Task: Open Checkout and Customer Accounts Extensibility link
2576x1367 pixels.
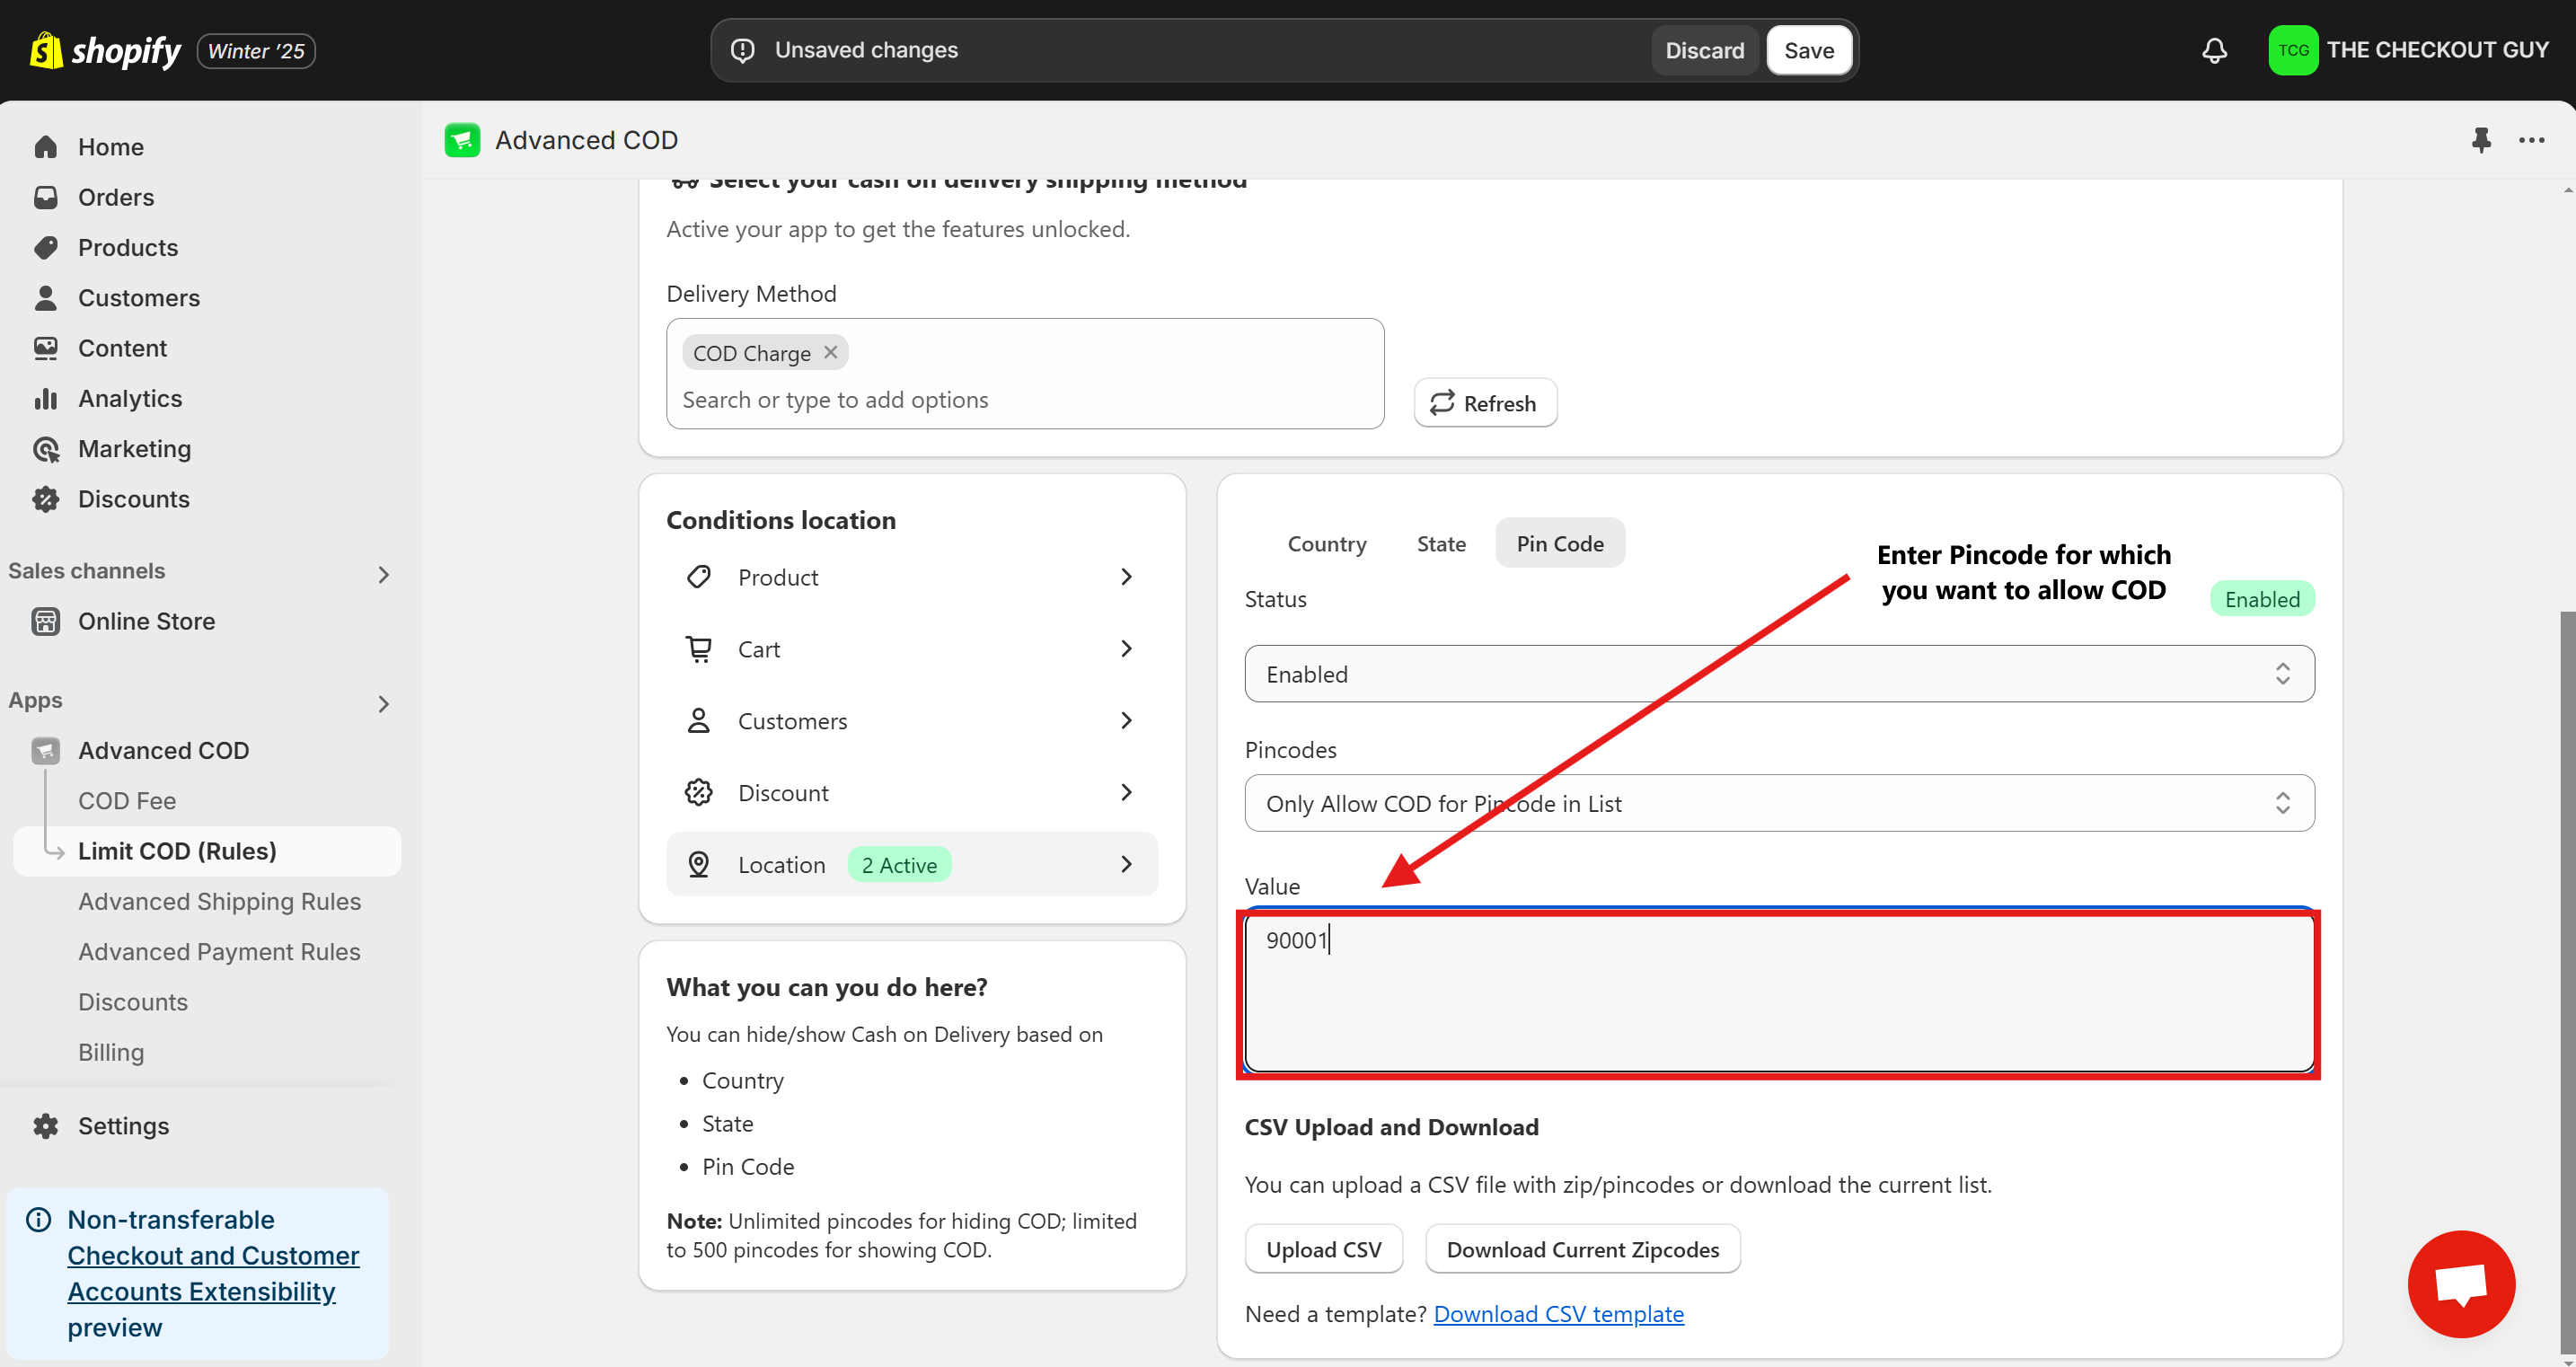Action: click(213, 1274)
